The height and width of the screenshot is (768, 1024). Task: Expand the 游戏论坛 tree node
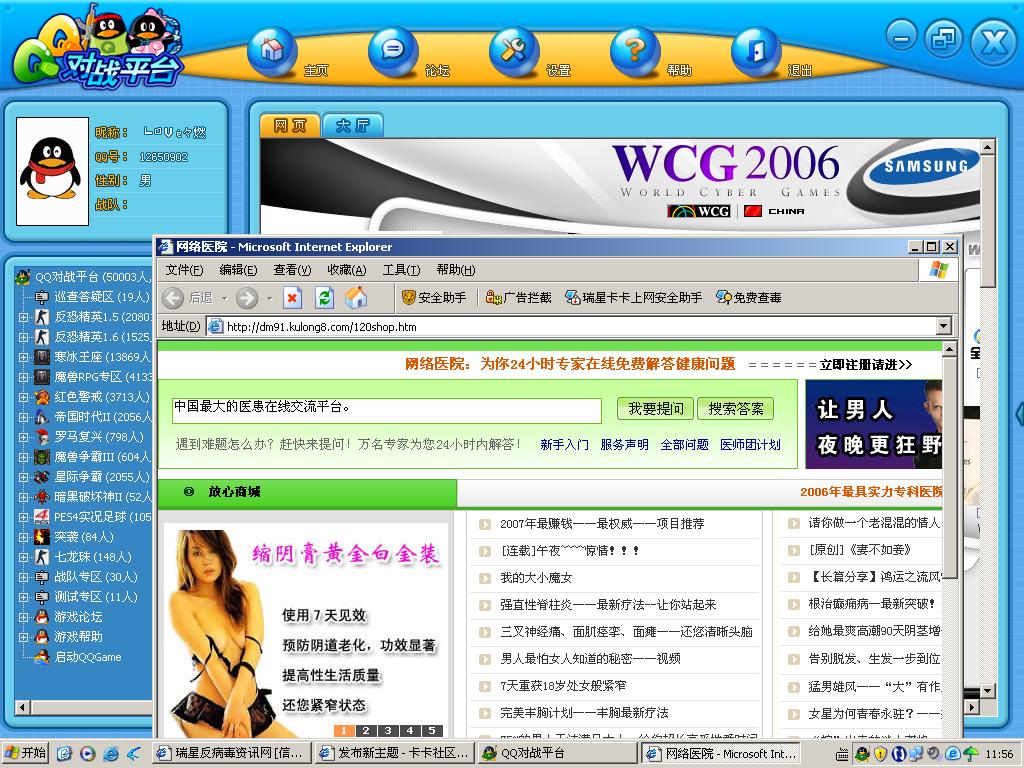click(24, 617)
